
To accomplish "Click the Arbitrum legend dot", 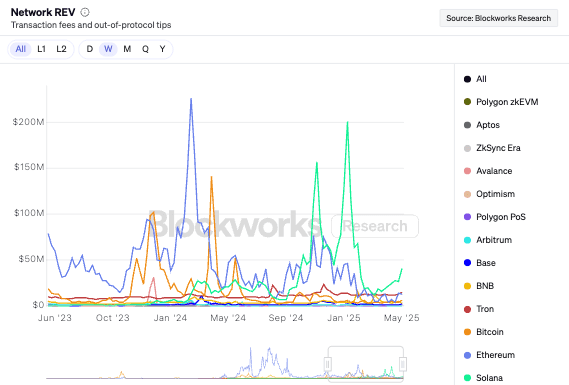I will (467, 240).
